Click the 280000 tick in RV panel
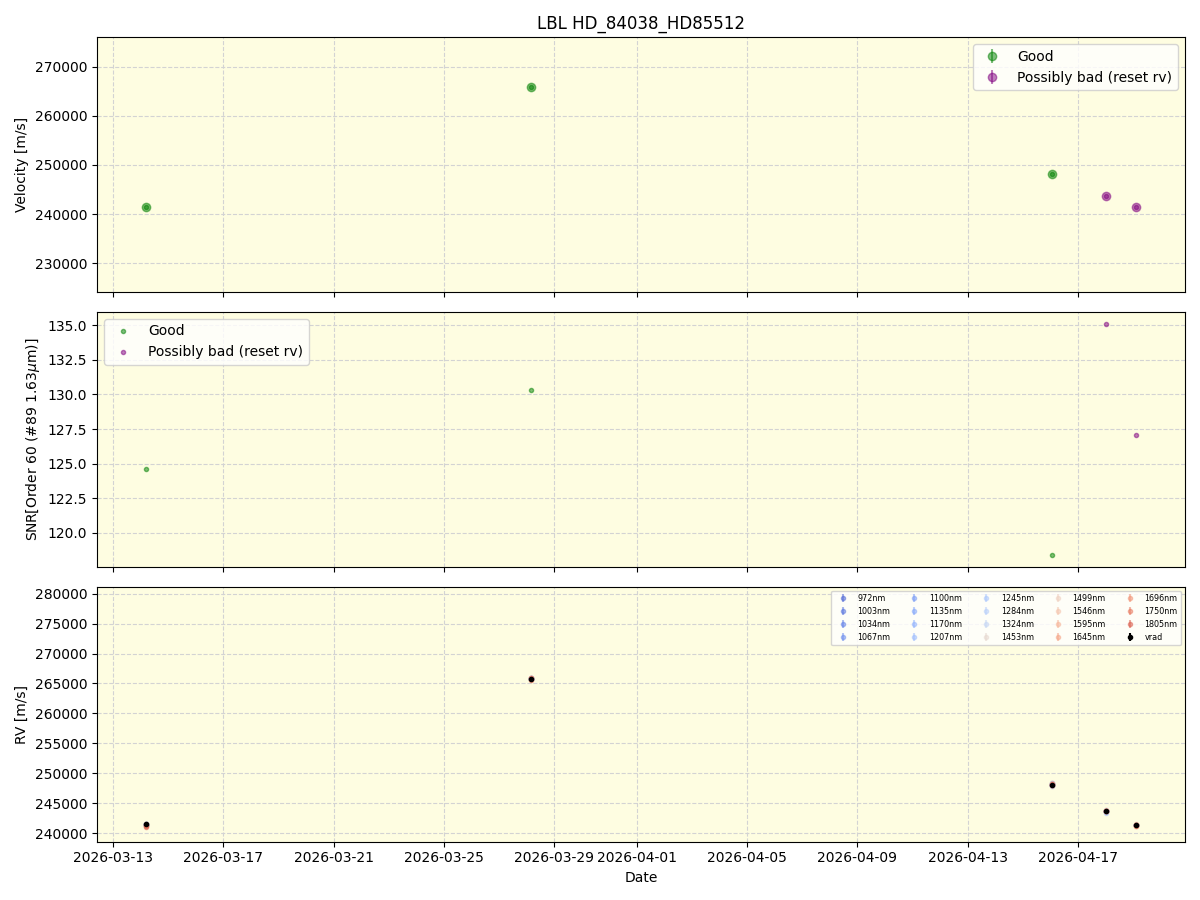Screen dimensions: 1200x900 point(61,594)
